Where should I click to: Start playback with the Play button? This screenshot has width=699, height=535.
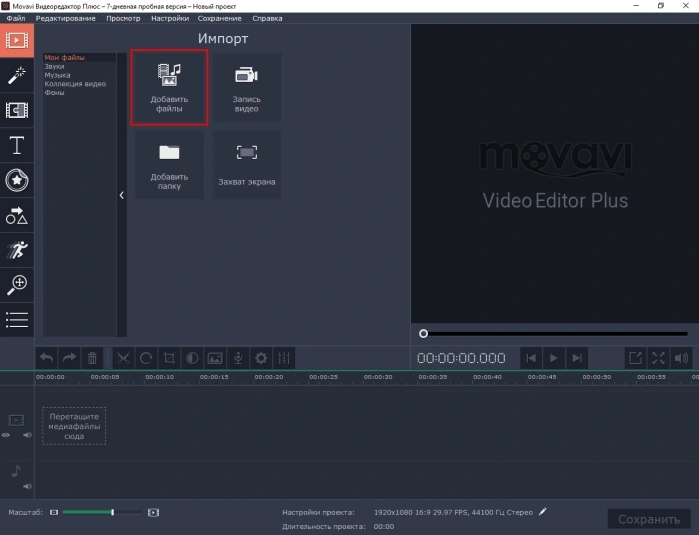(554, 358)
